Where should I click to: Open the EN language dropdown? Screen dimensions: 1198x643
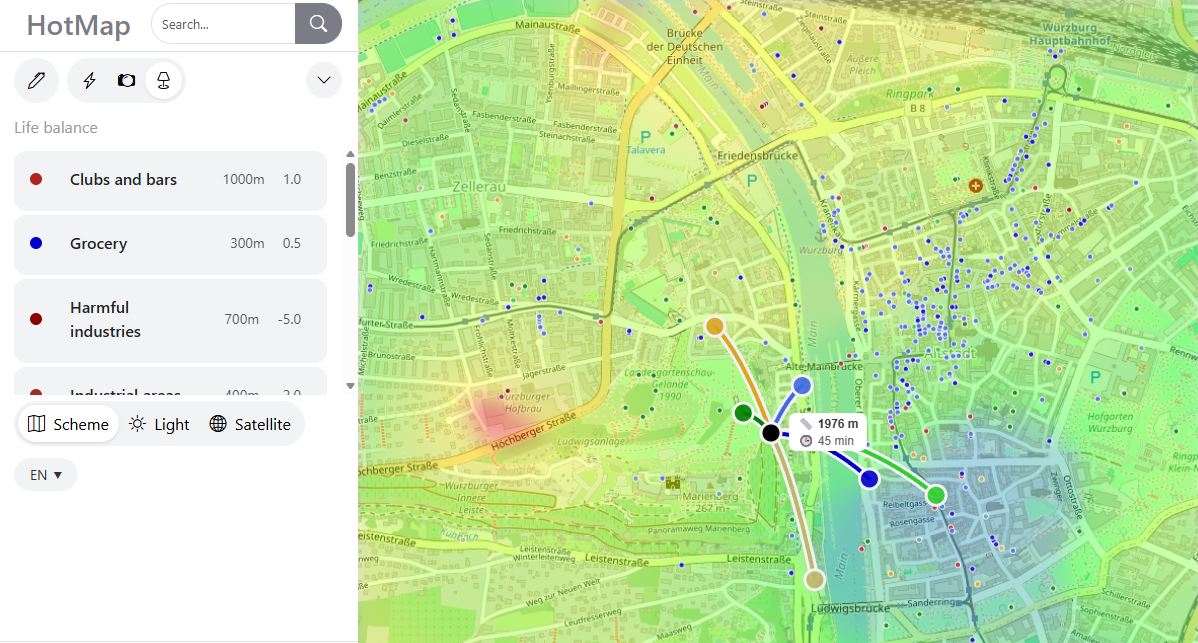[x=46, y=475]
